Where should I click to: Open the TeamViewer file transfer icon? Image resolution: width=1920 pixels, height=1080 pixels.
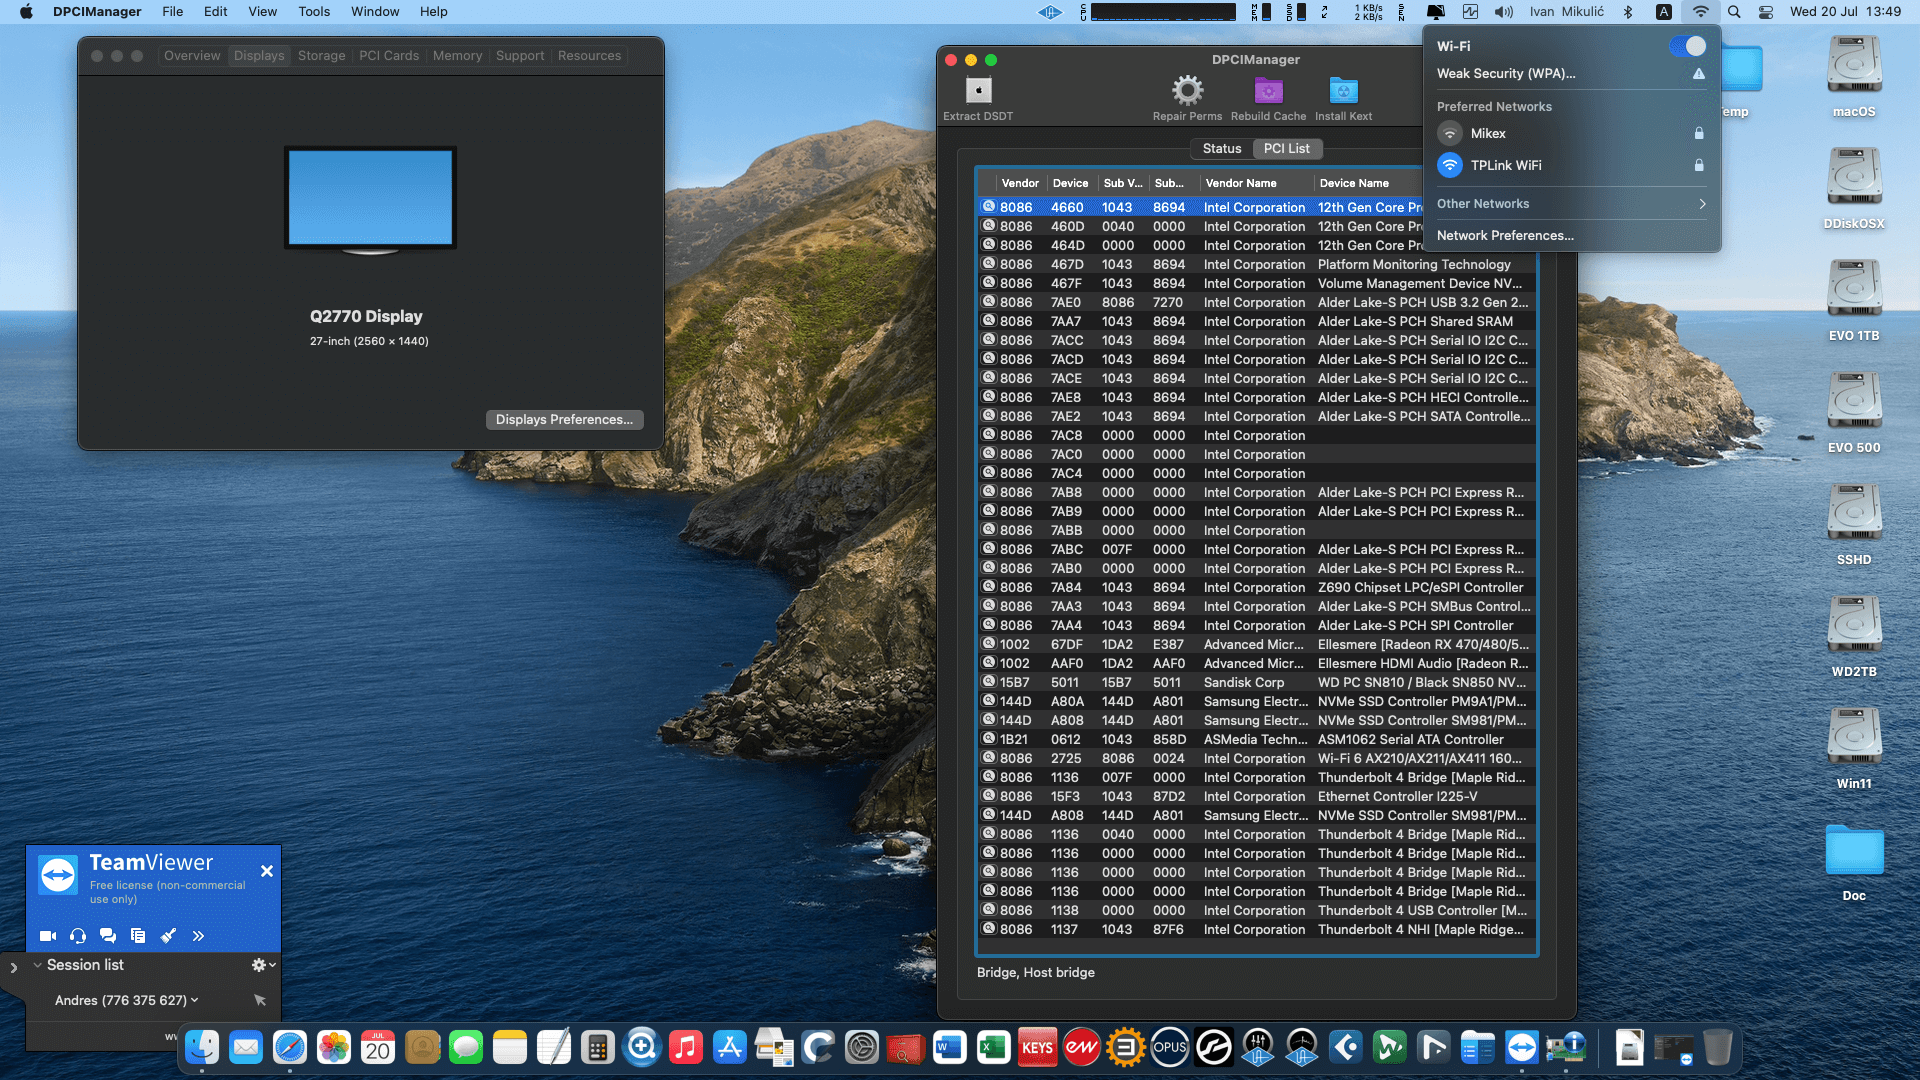pyautogui.click(x=138, y=936)
